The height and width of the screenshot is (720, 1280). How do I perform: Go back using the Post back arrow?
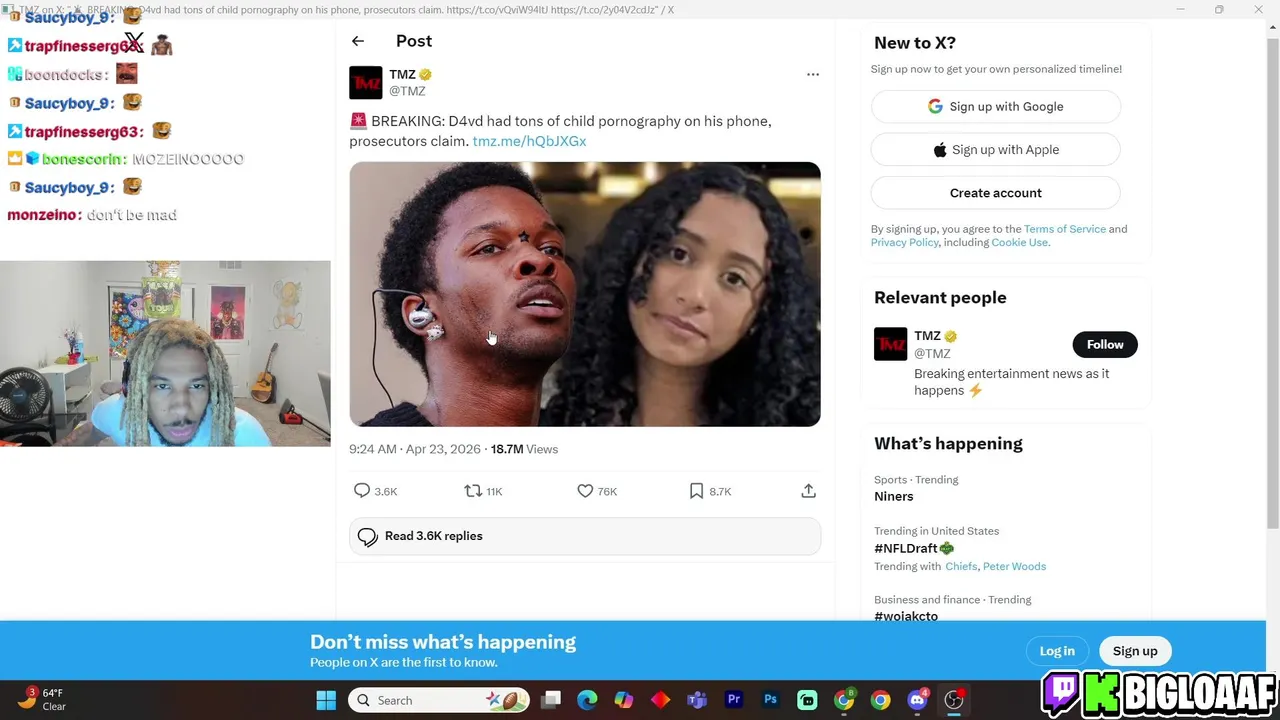(x=358, y=41)
